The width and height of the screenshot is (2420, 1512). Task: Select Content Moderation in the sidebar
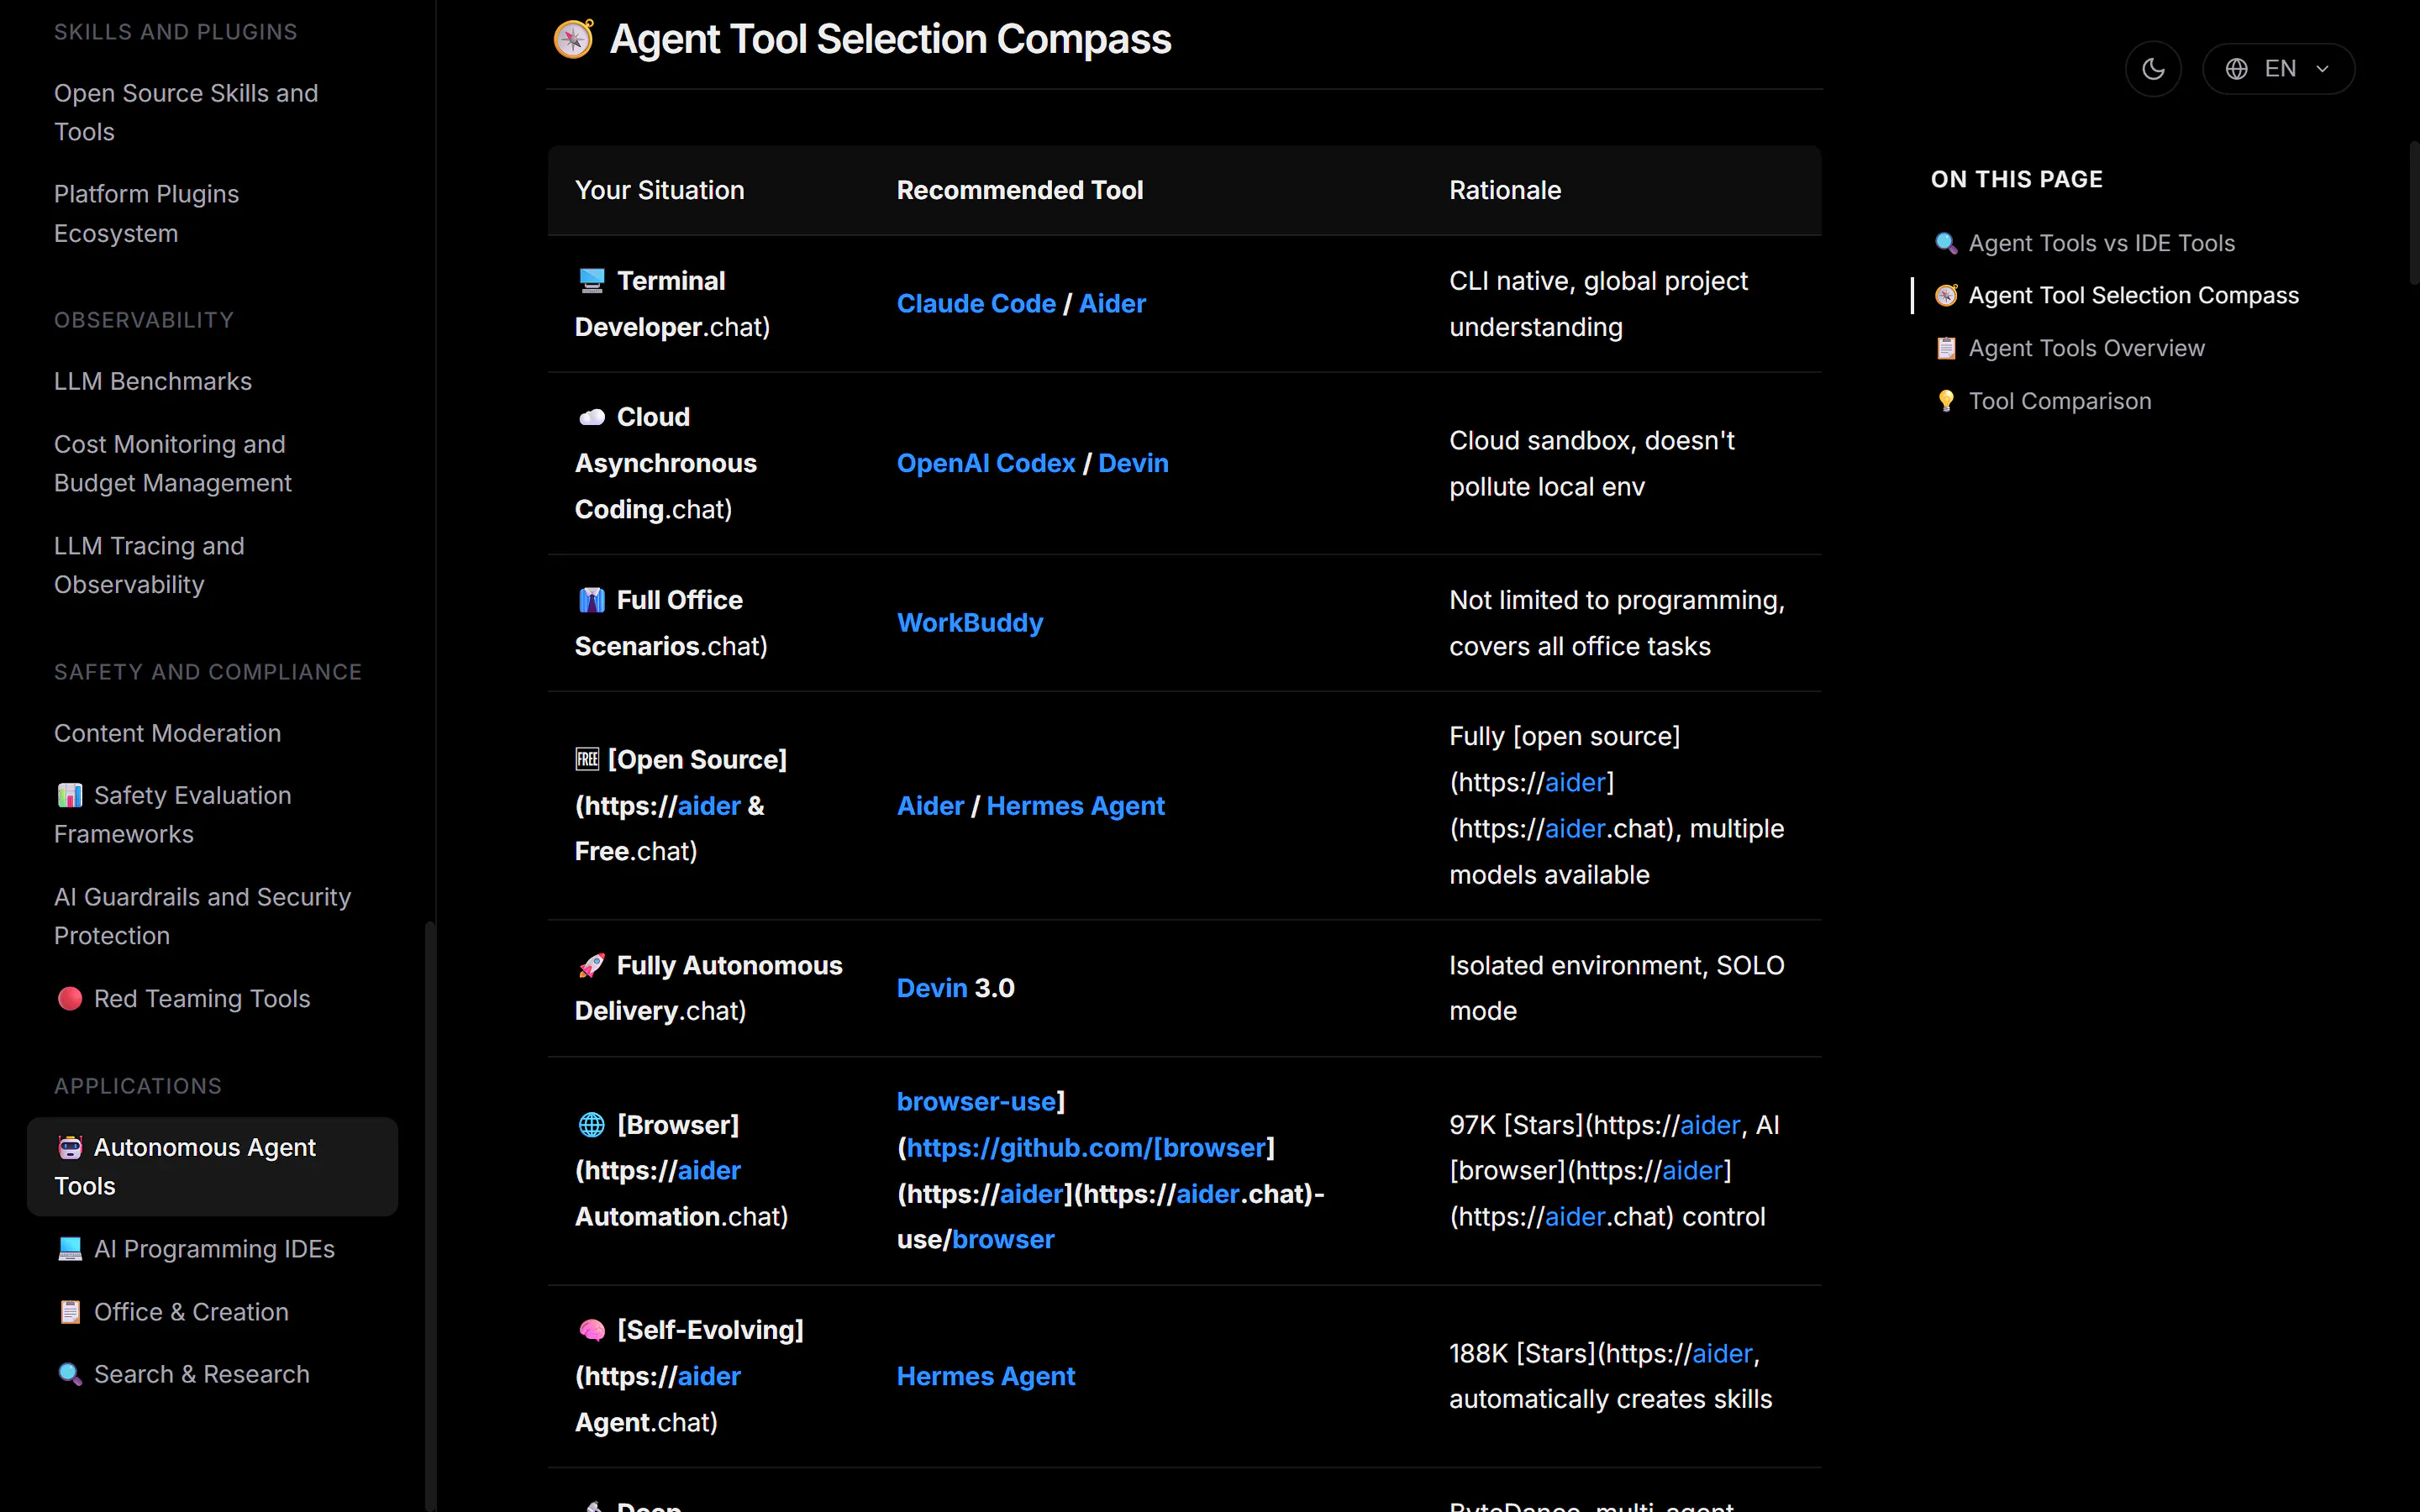pyautogui.click(x=168, y=733)
